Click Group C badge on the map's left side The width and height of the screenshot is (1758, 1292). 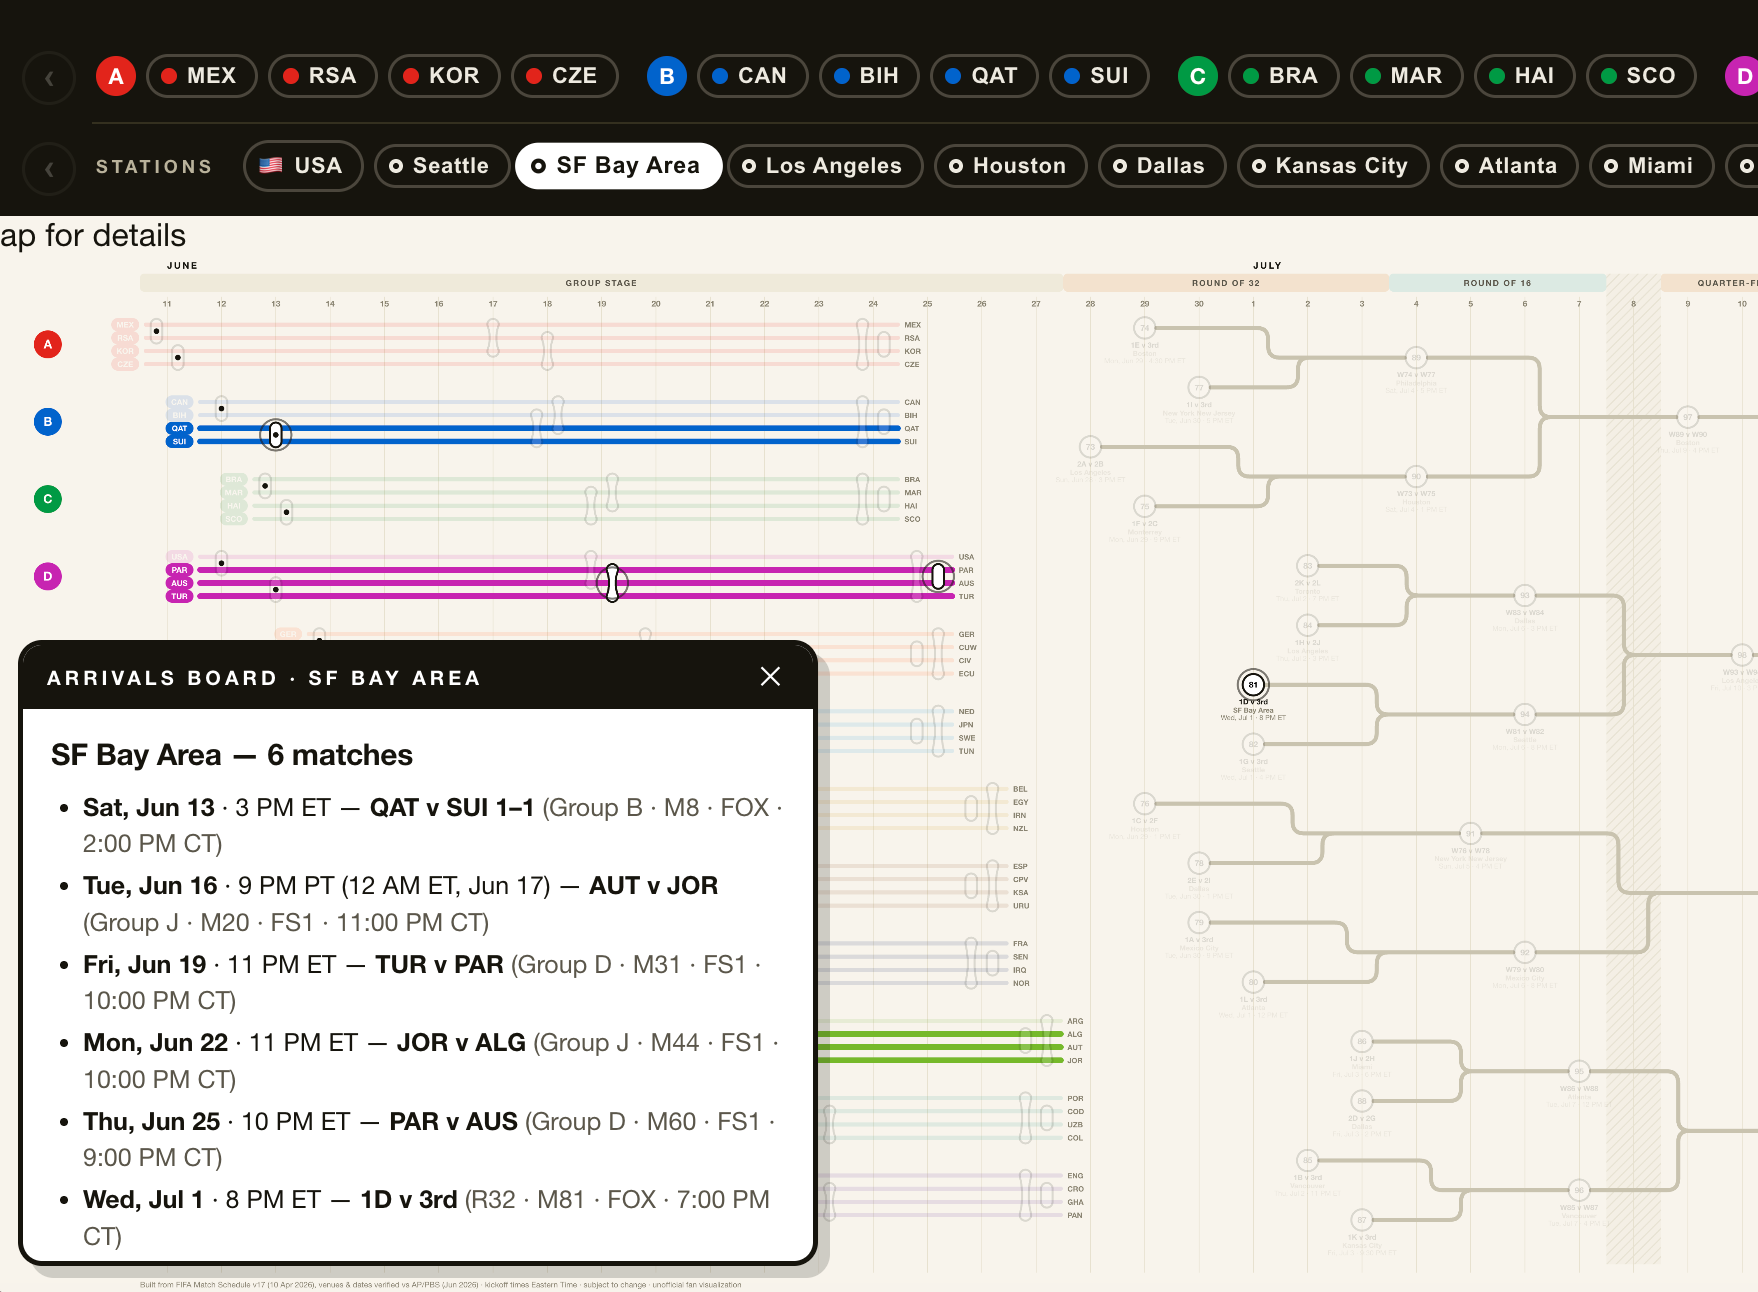tap(48, 498)
